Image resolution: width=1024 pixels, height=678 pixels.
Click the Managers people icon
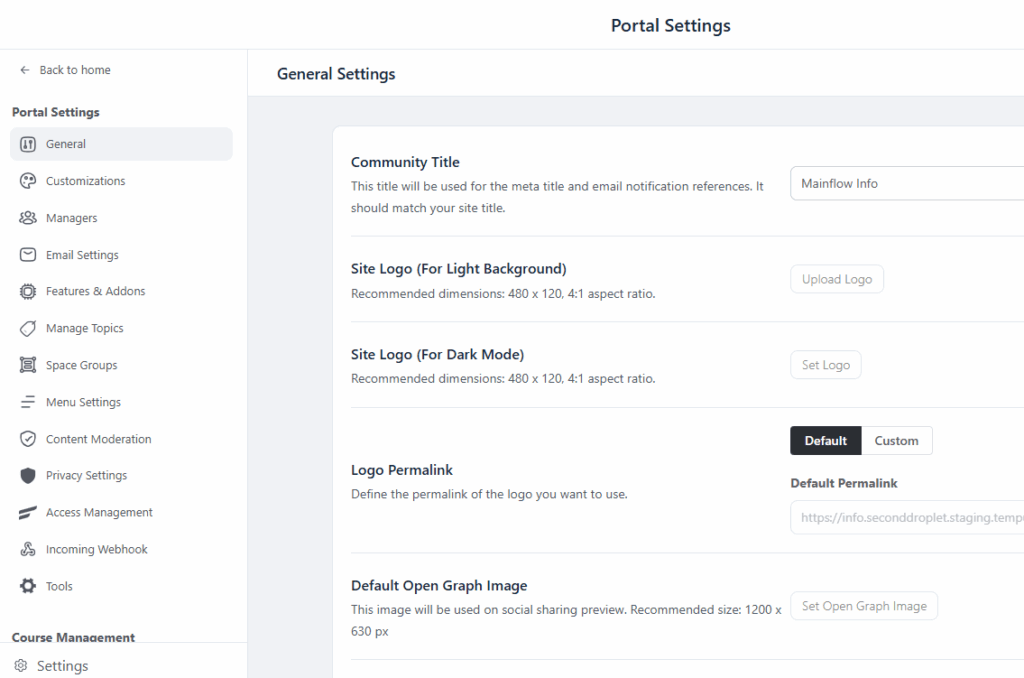click(x=28, y=218)
